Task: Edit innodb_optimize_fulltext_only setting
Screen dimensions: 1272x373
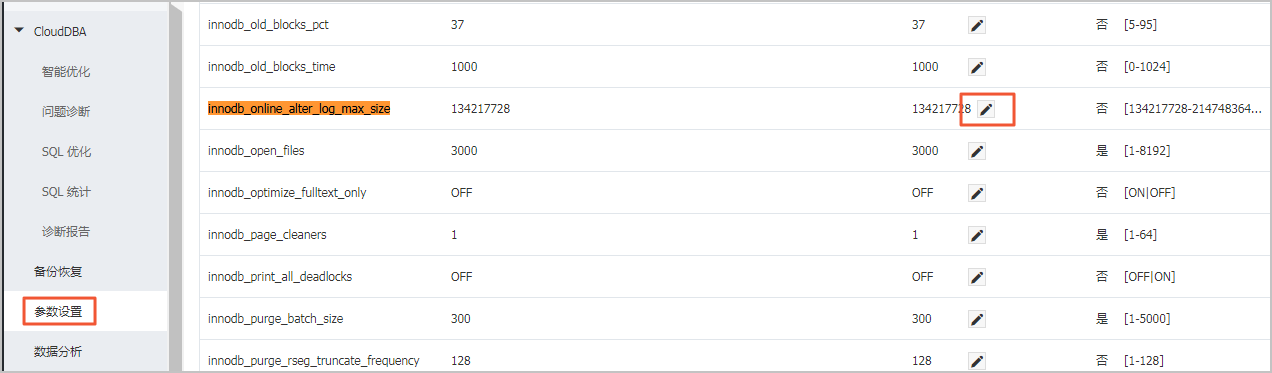Action: (977, 193)
